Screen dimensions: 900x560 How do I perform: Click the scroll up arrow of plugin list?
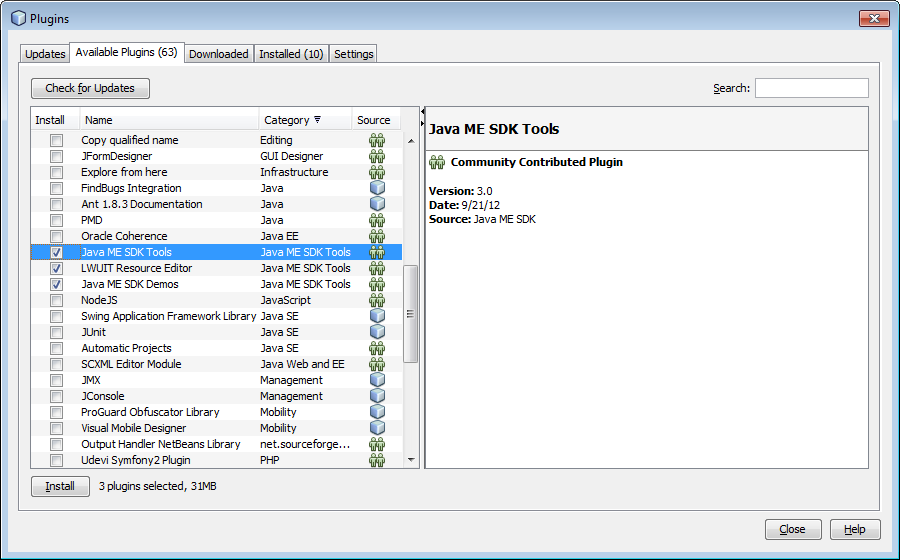pos(411,141)
